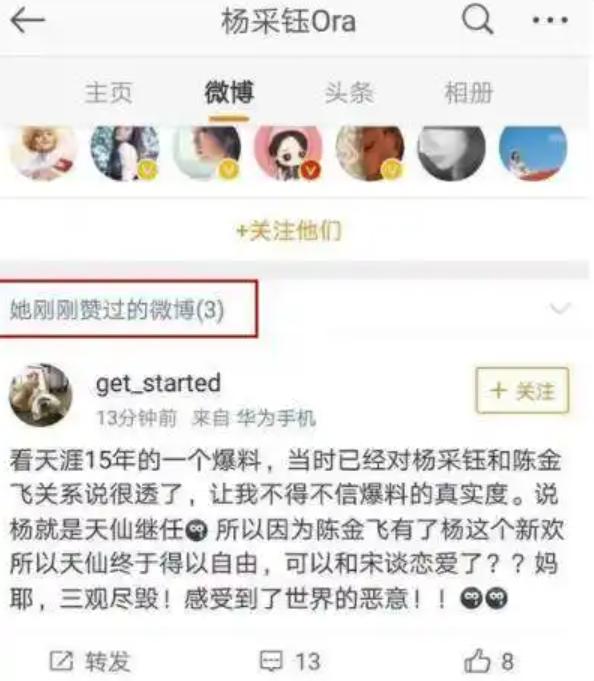The width and height of the screenshot is (594, 681).
Task: Tap the back arrow icon
Action: [x=28, y=20]
